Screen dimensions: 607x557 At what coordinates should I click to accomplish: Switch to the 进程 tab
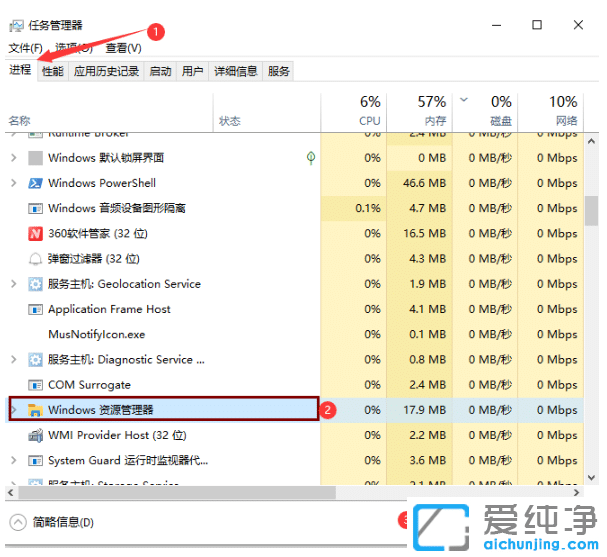point(21,70)
